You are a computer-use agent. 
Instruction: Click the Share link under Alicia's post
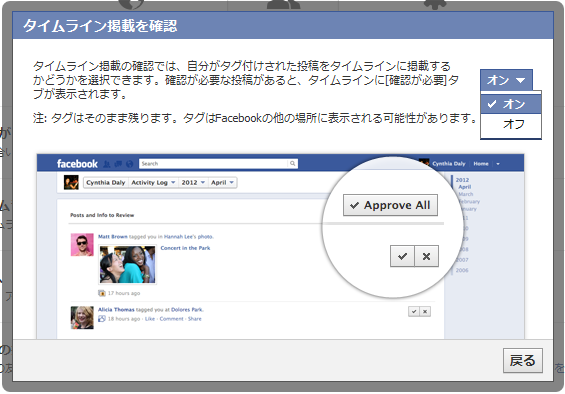195,319
